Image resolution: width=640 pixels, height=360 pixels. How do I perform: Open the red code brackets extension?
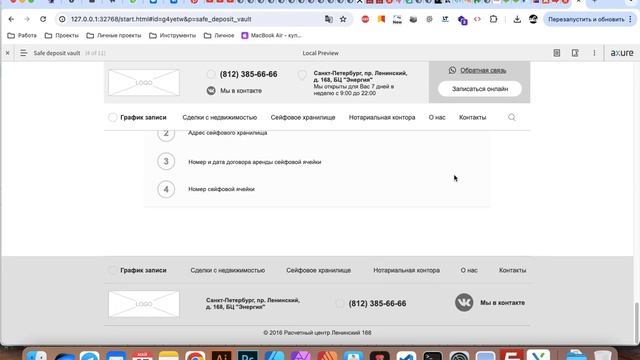[477, 19]
